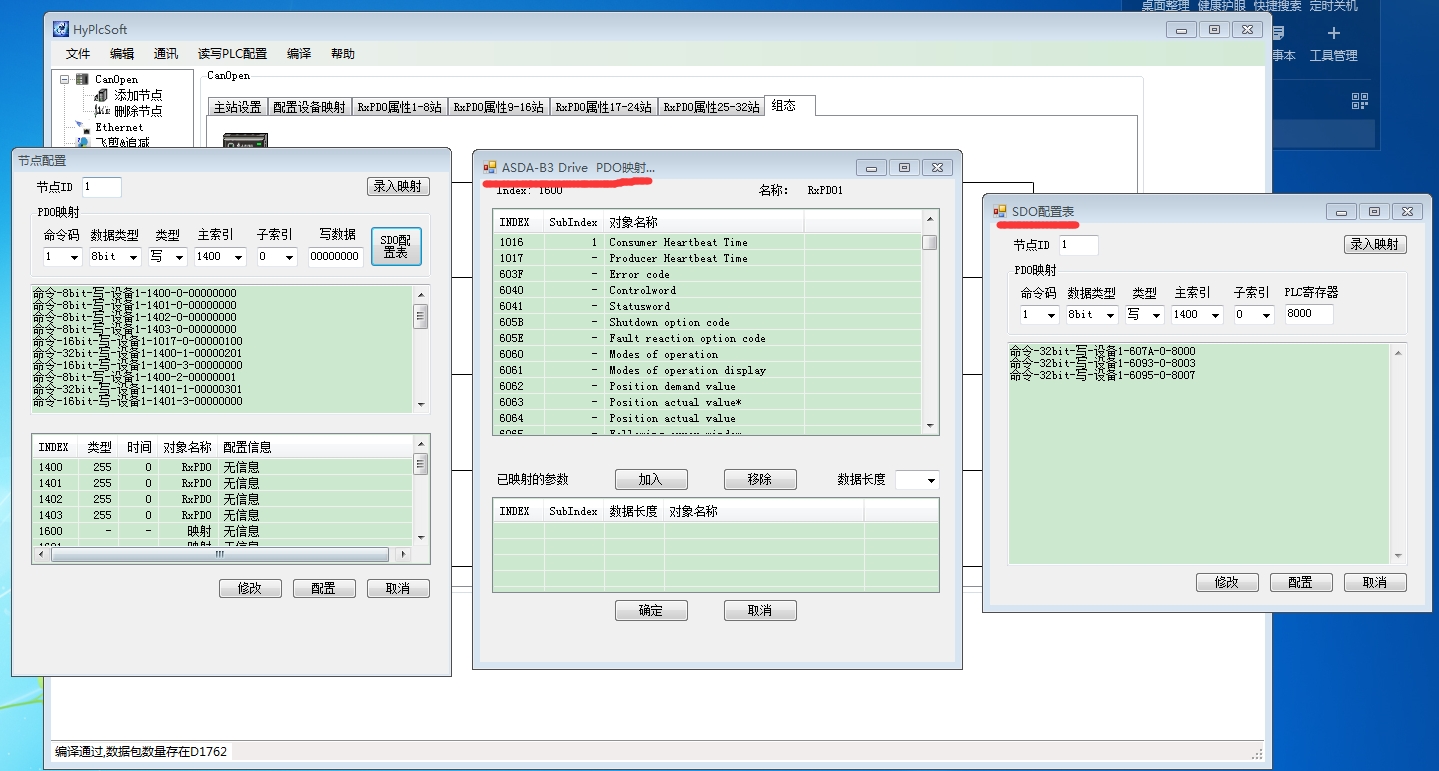Click 配置 button in 节点配置 window
Viewport: 1439px width, 771px height.
click(x=324, y=588)
